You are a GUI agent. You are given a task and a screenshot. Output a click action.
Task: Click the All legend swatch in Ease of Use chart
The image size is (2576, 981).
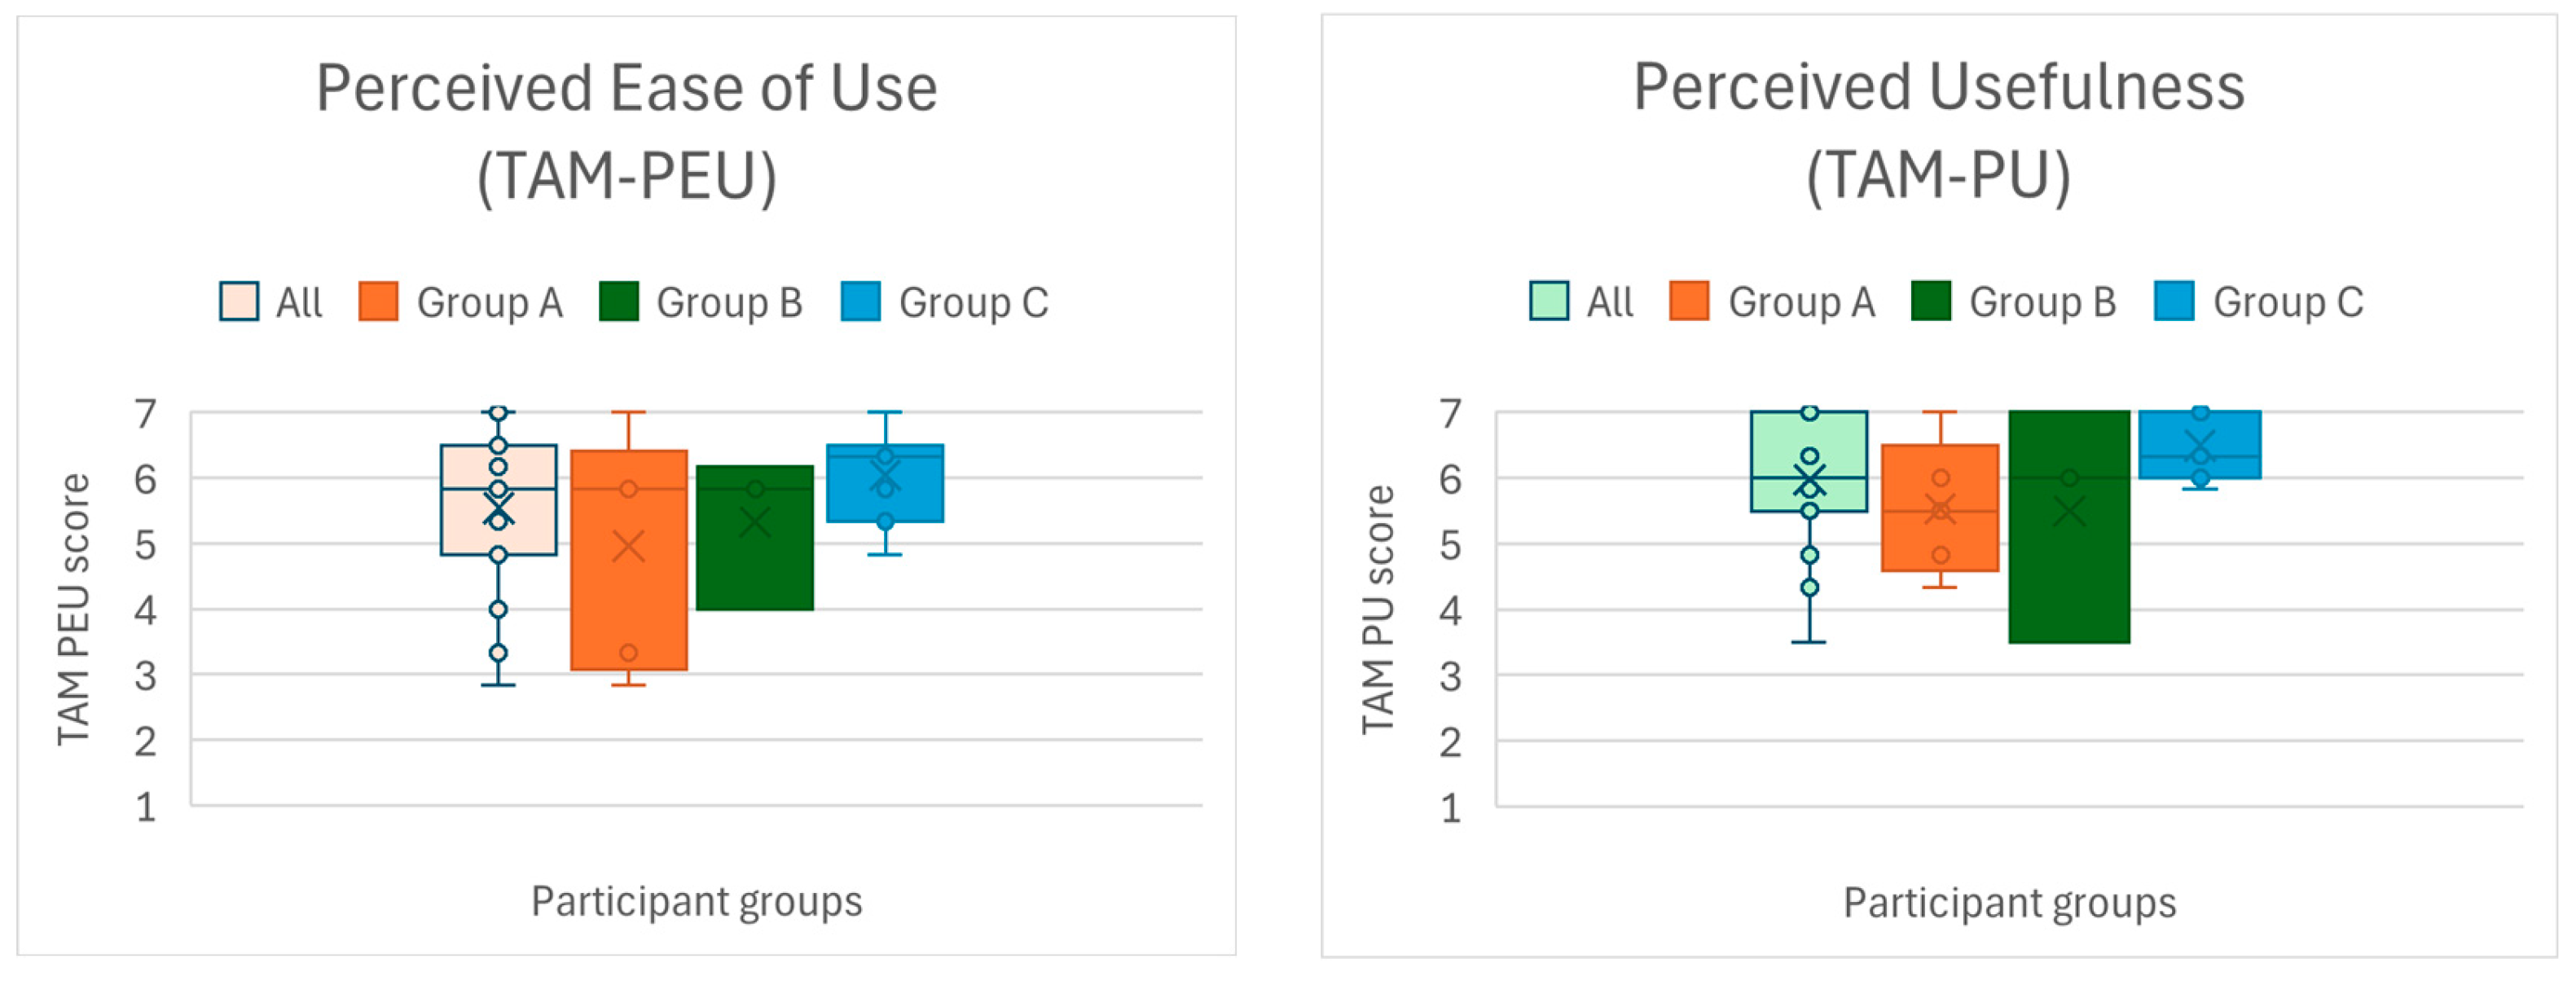click(x=239, y=301)
